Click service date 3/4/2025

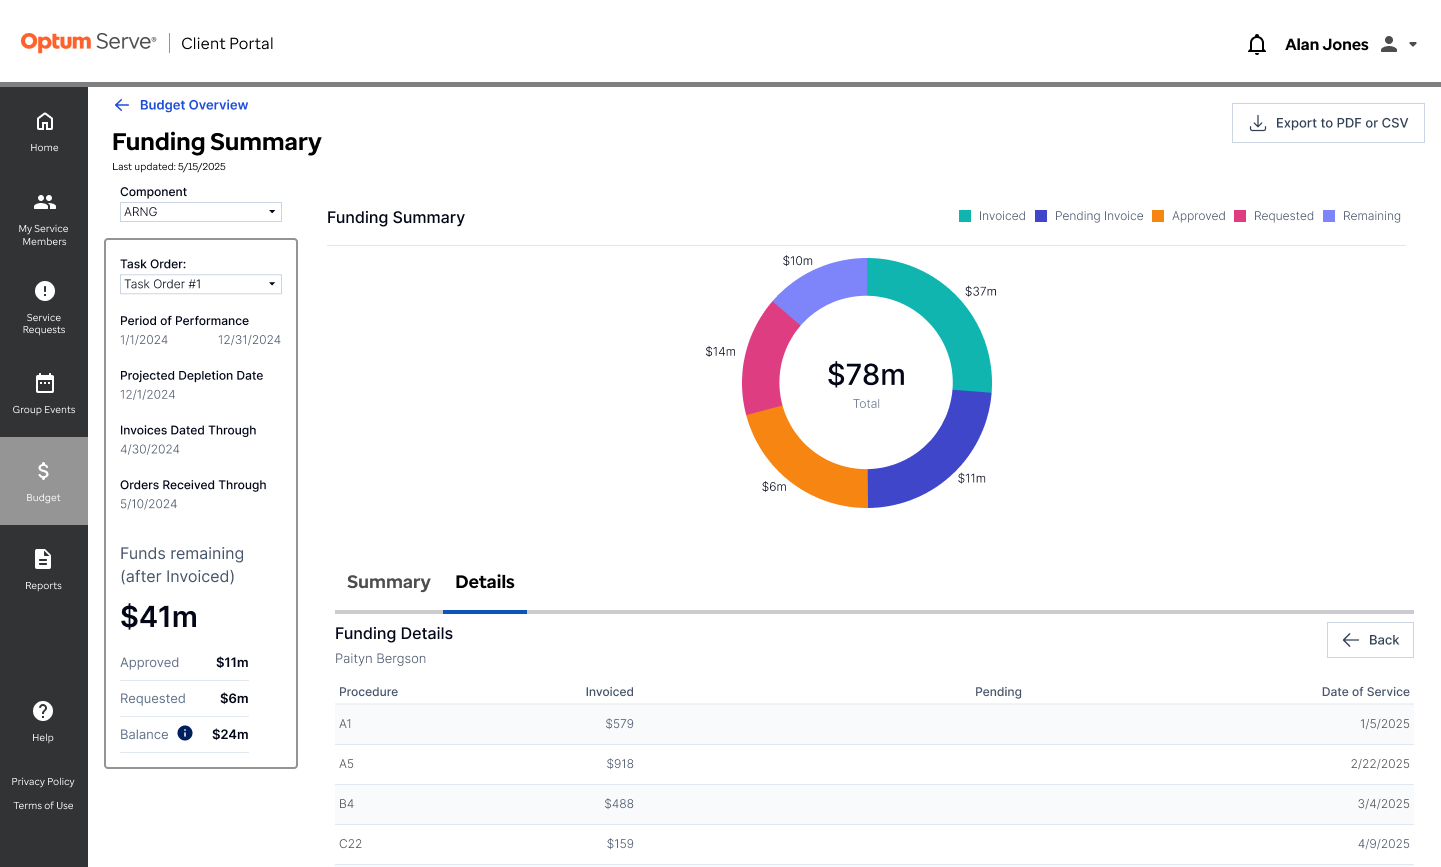click(1384, 804)
